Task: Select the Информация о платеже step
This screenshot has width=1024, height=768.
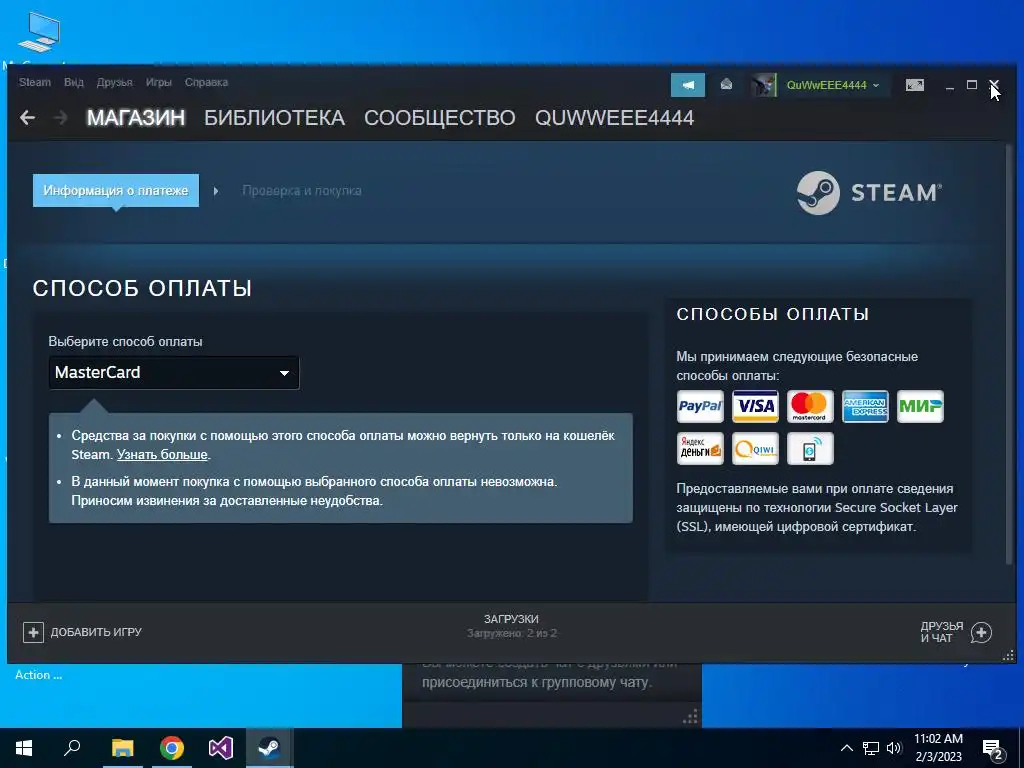Action: [116, 191]
